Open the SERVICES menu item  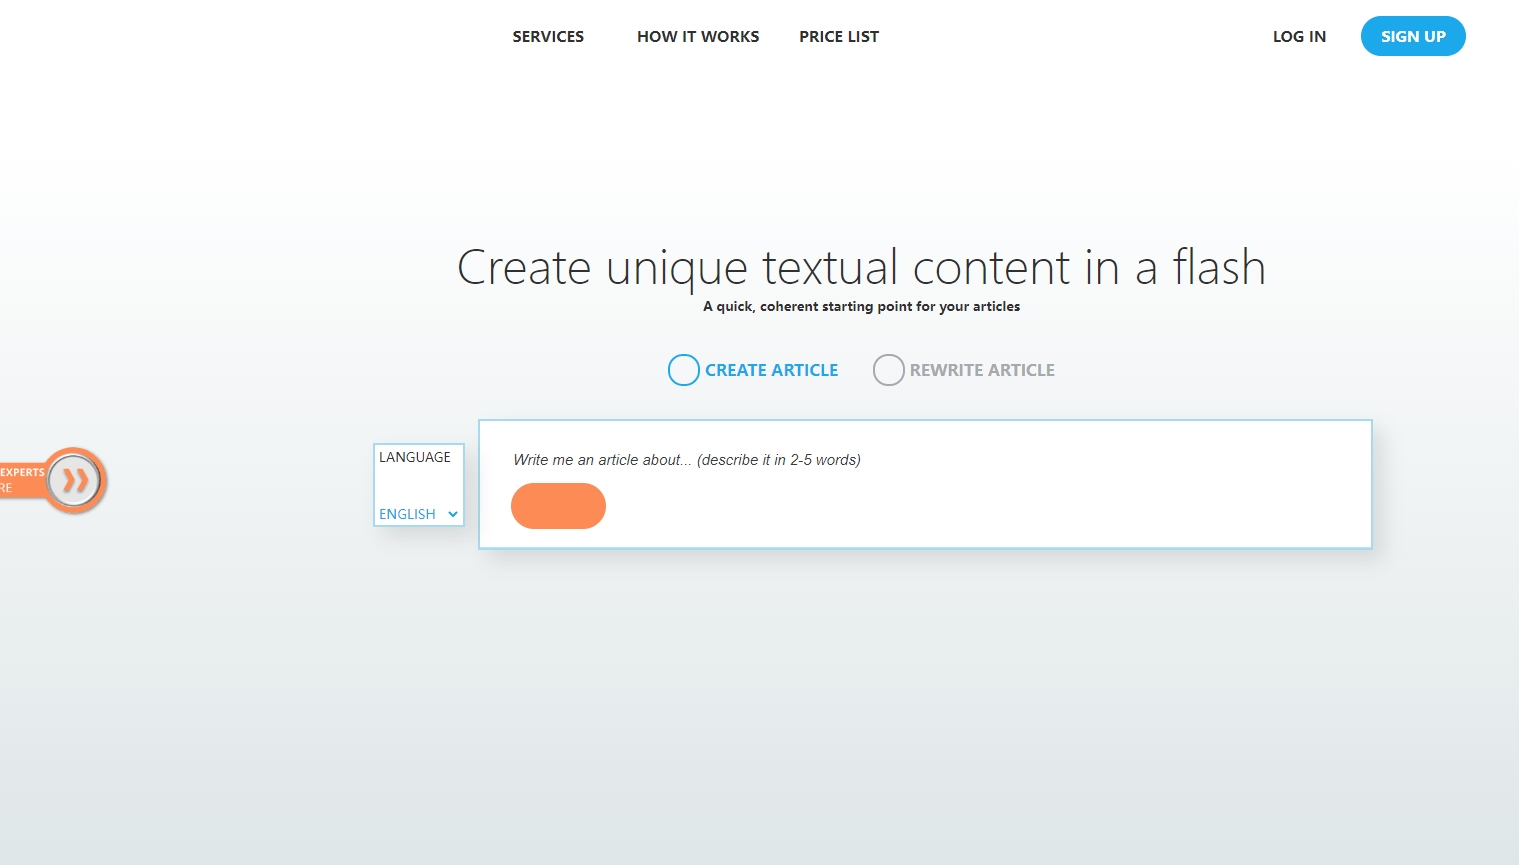(x=548, y=37)
